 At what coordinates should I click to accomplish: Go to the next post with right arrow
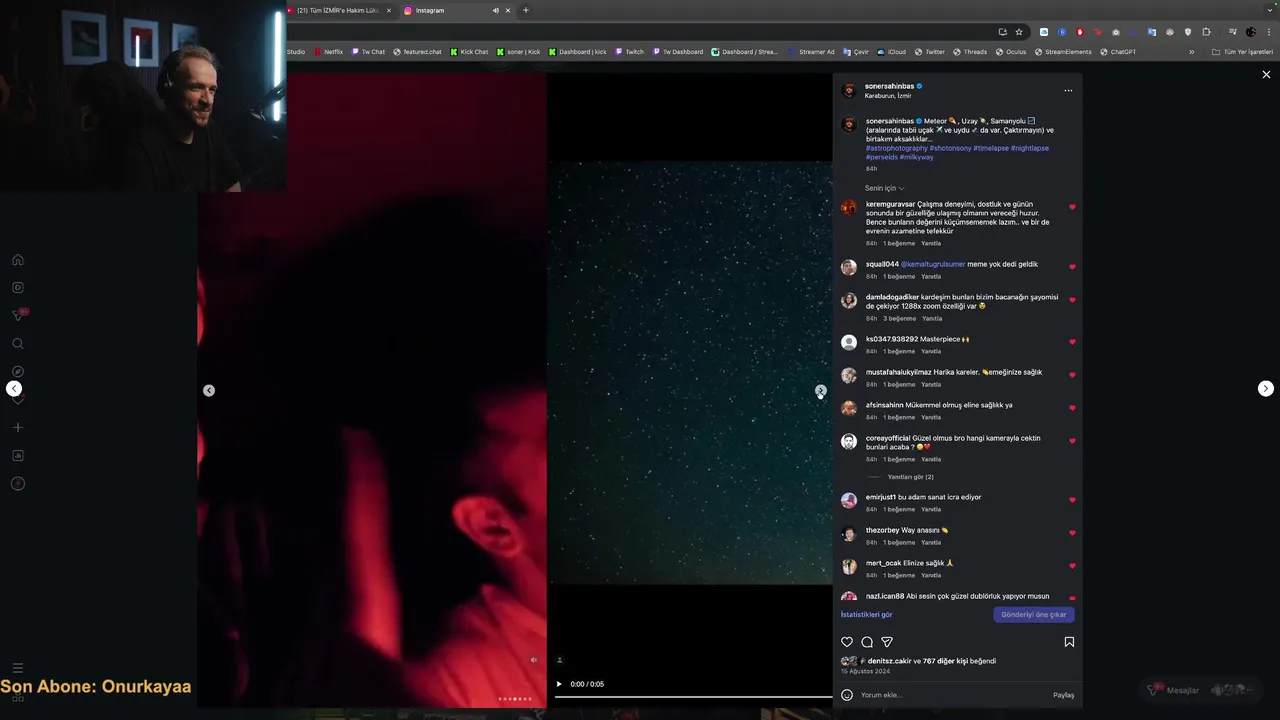[x=1266, y=389]
